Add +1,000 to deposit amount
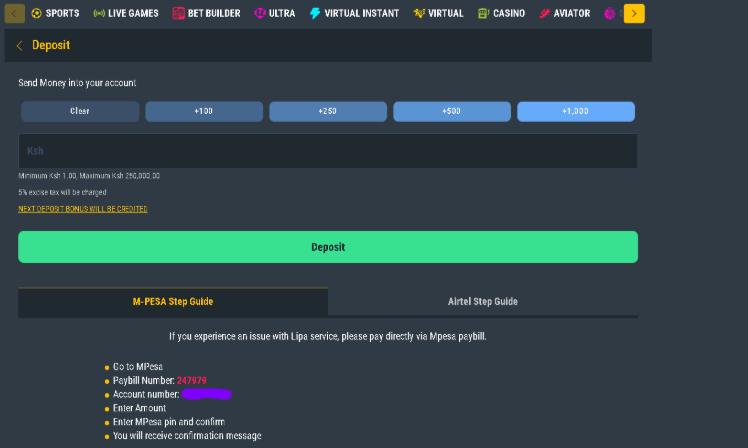Screen dimensions: 748x448 tap(576, 111)
